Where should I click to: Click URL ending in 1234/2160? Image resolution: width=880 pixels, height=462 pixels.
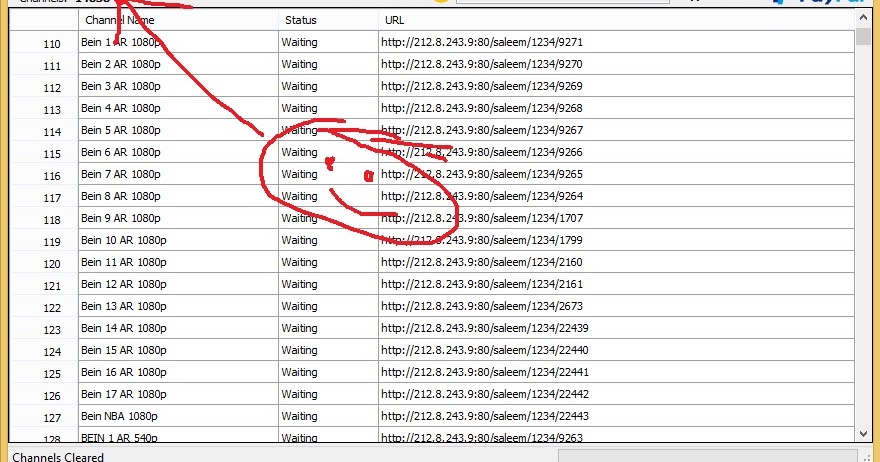click(482, 262)
